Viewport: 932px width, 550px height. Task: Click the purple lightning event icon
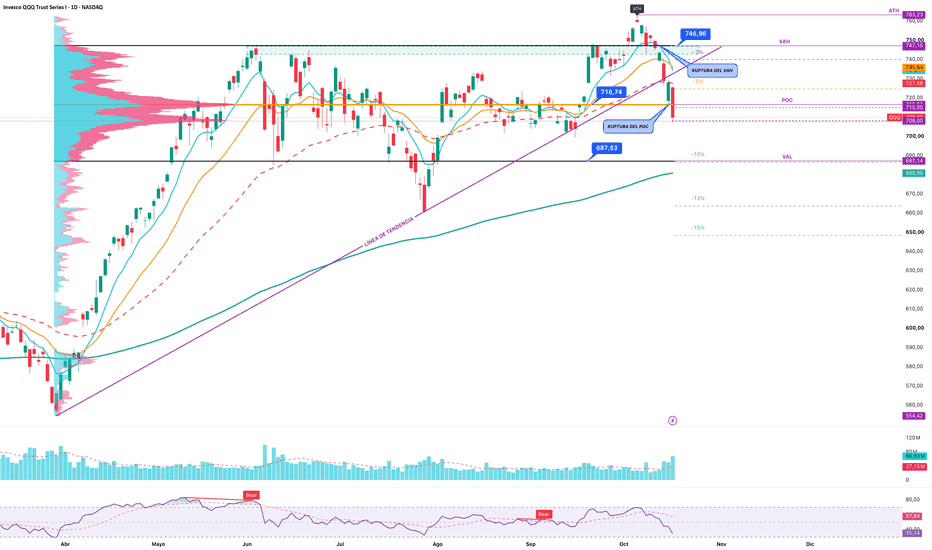coord(672,420)
